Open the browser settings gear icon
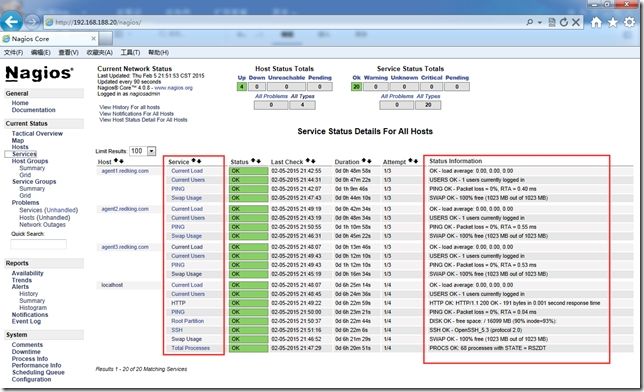The image size is (644, 392). click(x=629, y=22)
